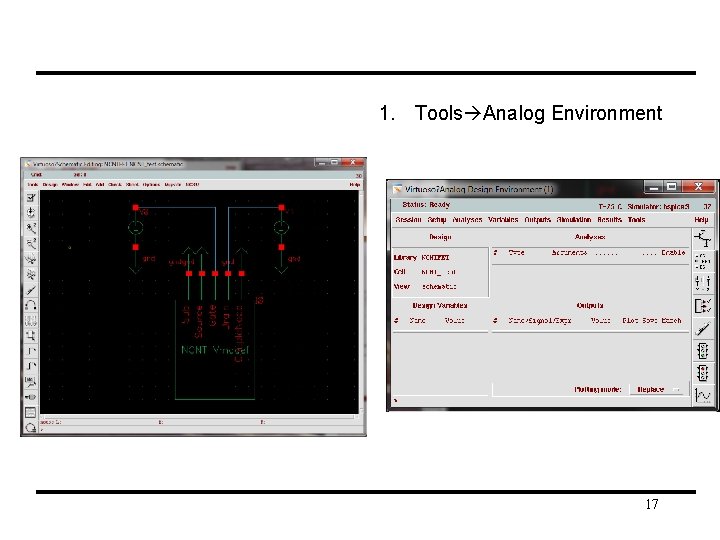Click the Simulator name text in status line
The image size is (720, 540).
pyautogui.click(x=658, y=207)
